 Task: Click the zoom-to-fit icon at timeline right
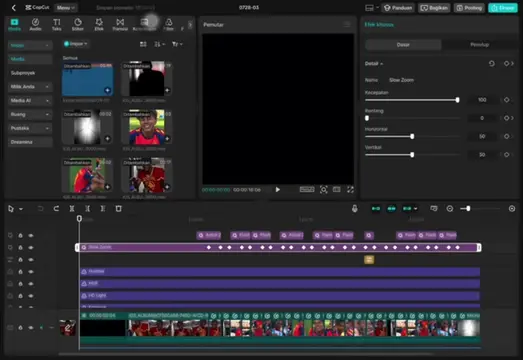tap(512, 209)
